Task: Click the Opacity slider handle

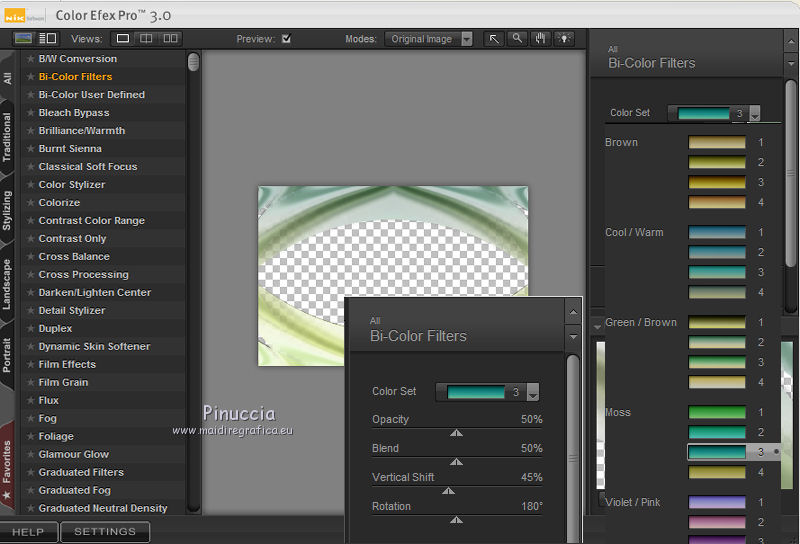Action: 456,433
